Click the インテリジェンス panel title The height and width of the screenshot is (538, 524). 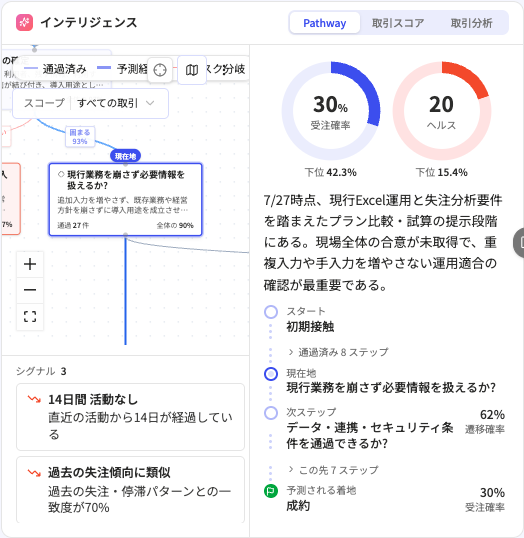89,23
